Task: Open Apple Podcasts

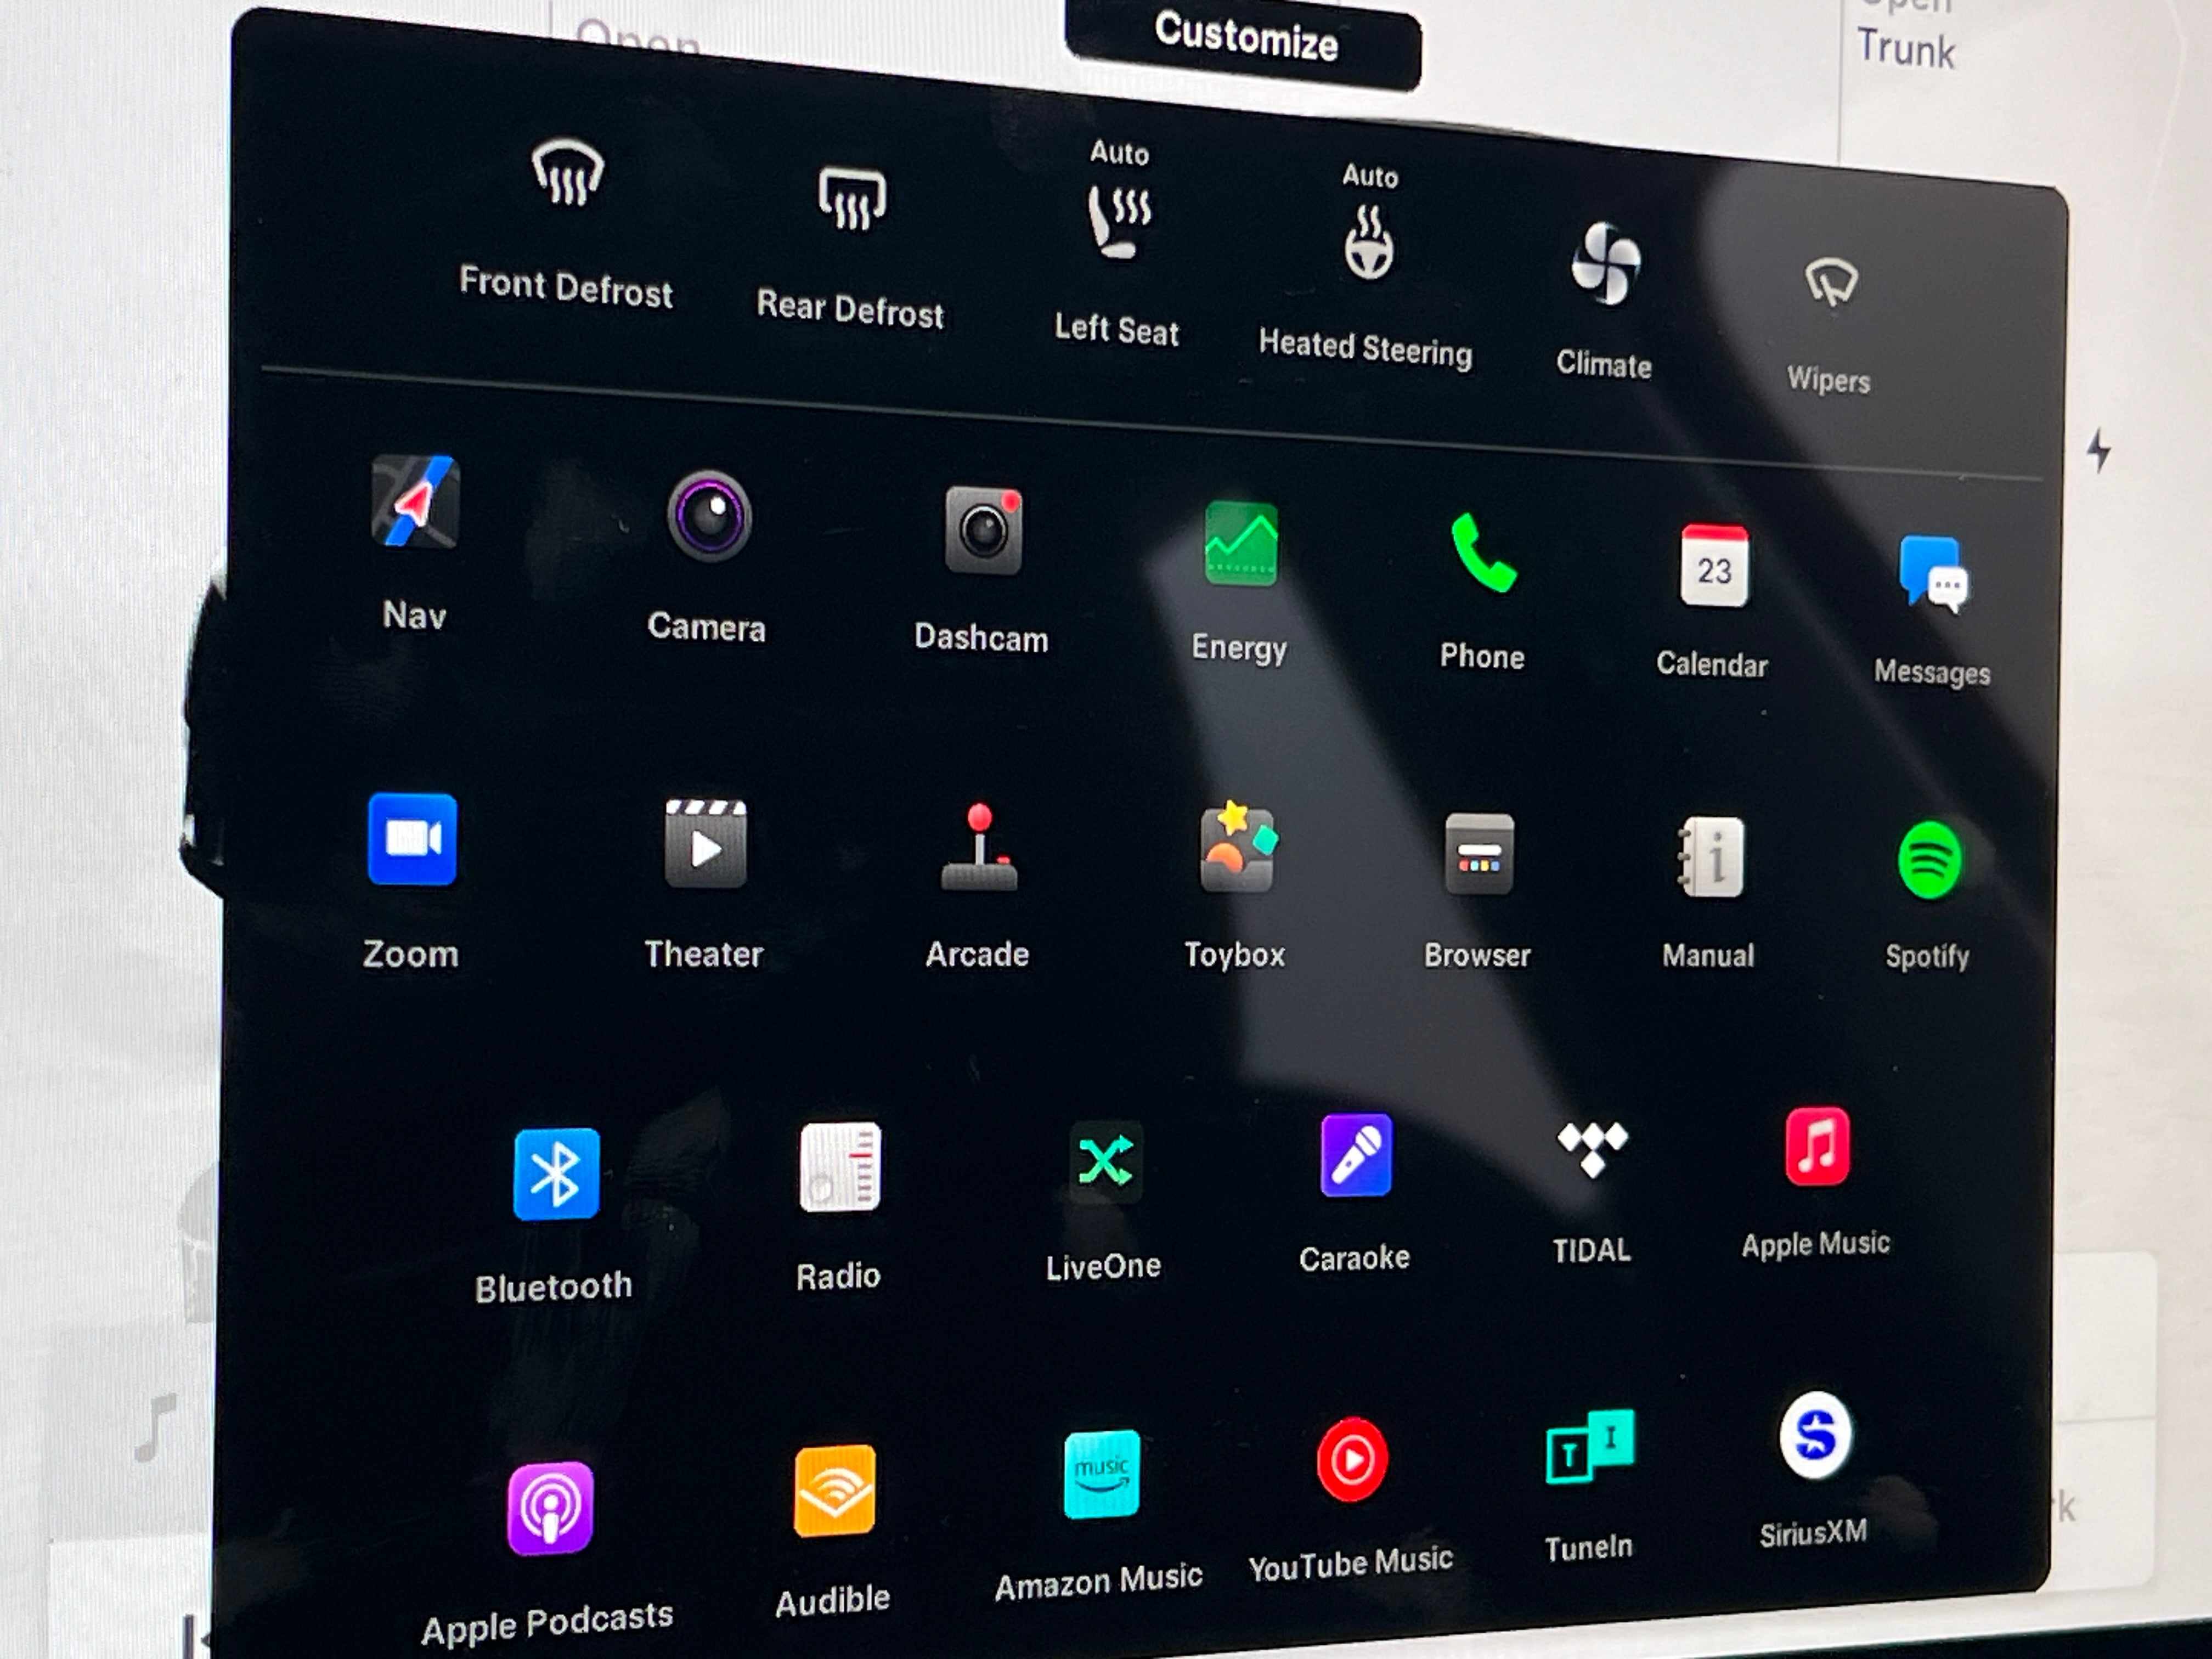Action: point(550,1508)
